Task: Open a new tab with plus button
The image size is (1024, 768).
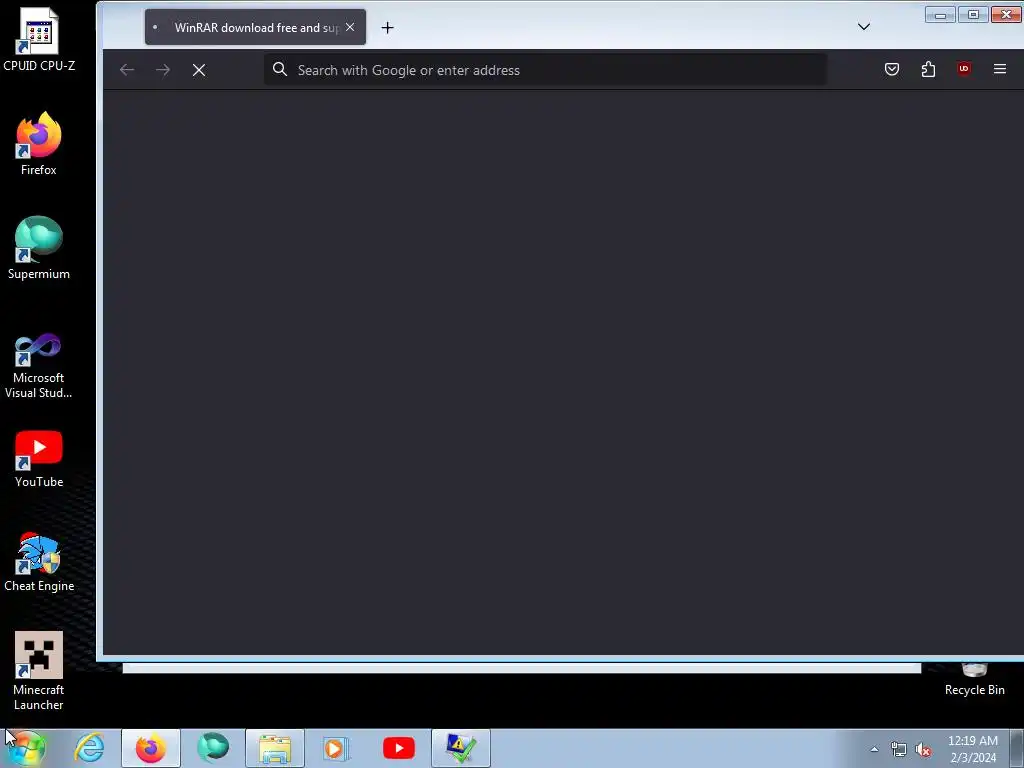Action: pyautogui.click(x=387, y=27)
